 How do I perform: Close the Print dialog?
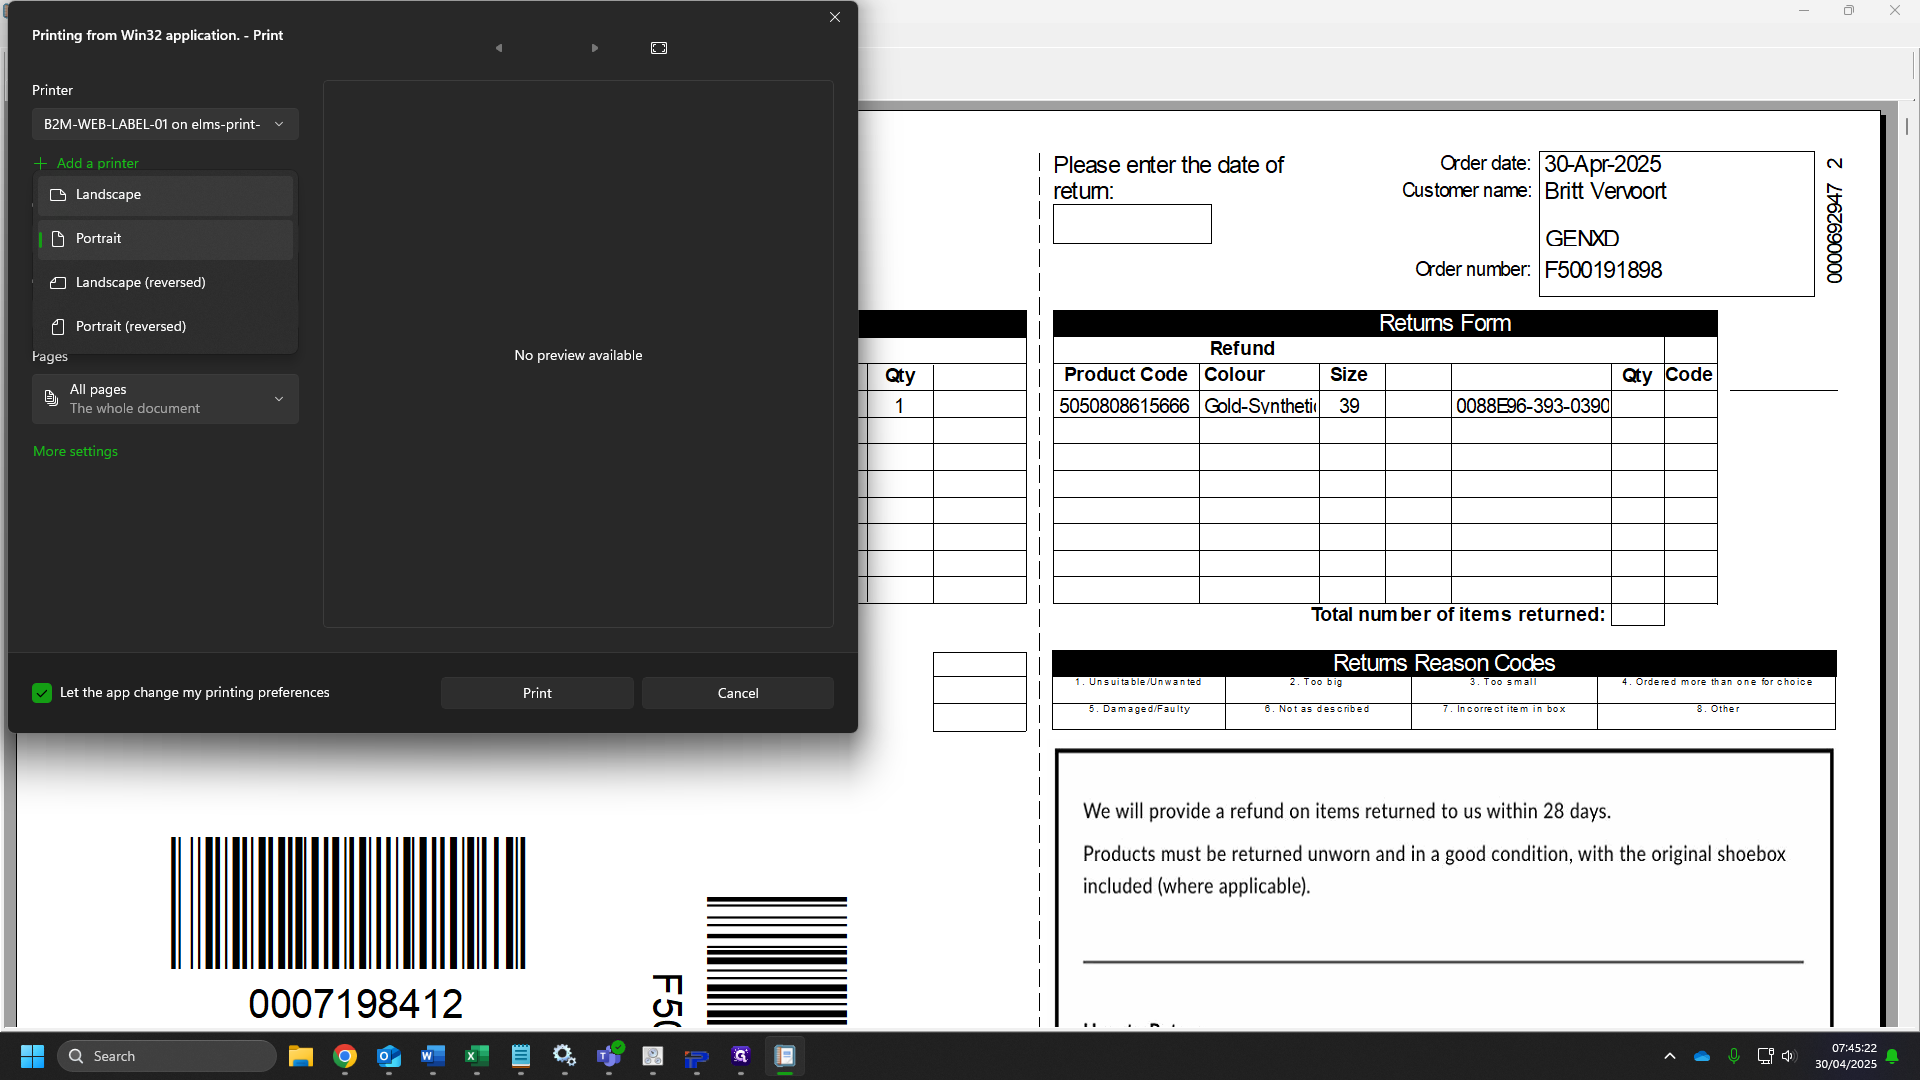(835, 17)
